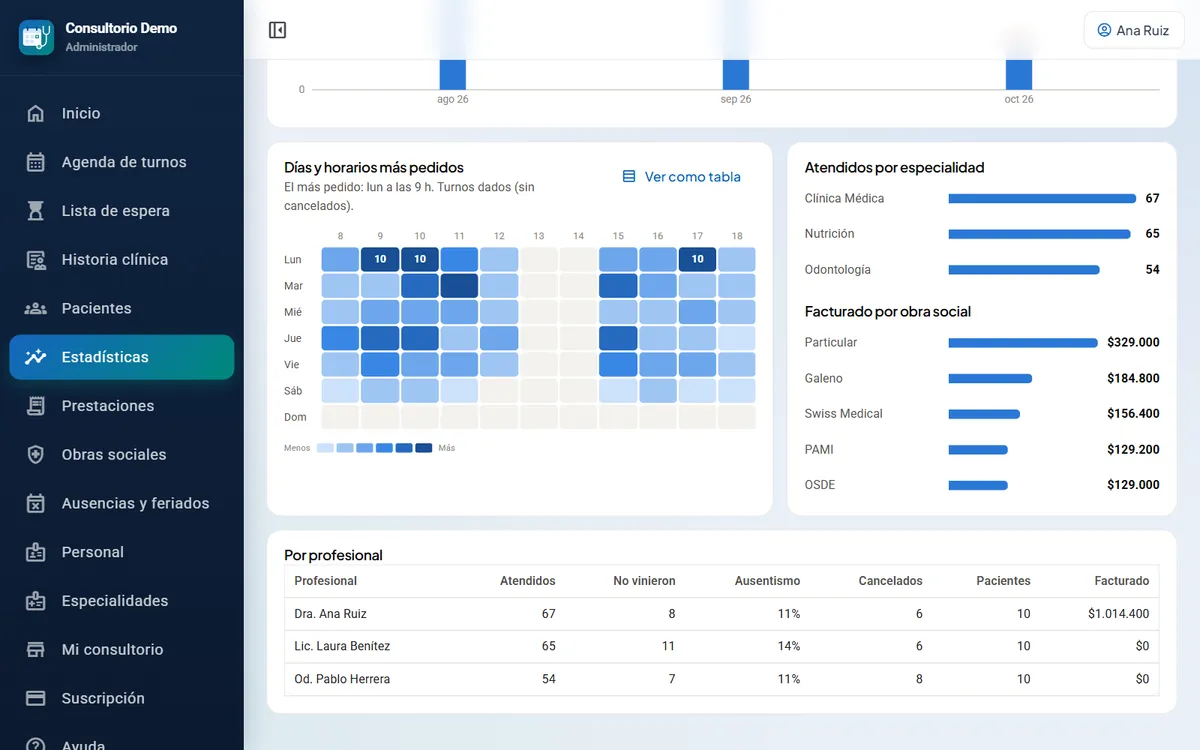Click the badge icon for Personal
The height and width of the screenshot is (750, 1200).
(x=36, y=552)
